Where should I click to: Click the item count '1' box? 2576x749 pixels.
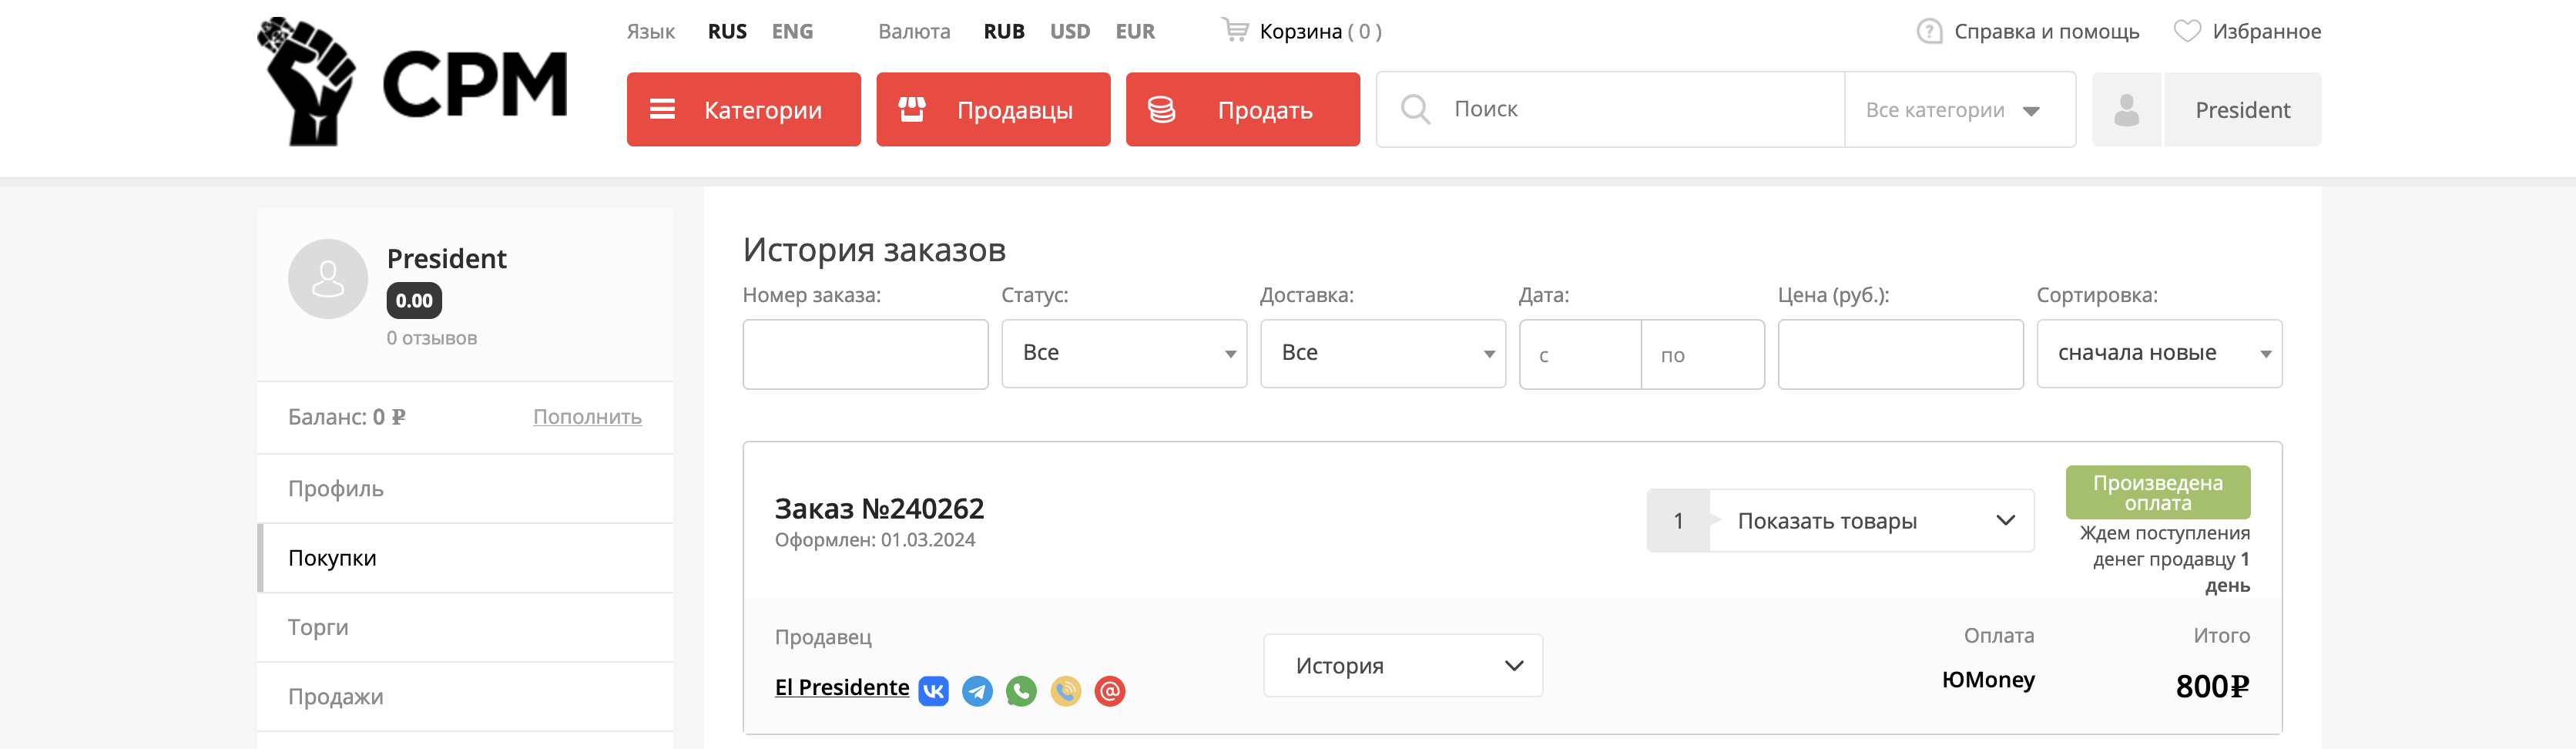[1678, 521]
